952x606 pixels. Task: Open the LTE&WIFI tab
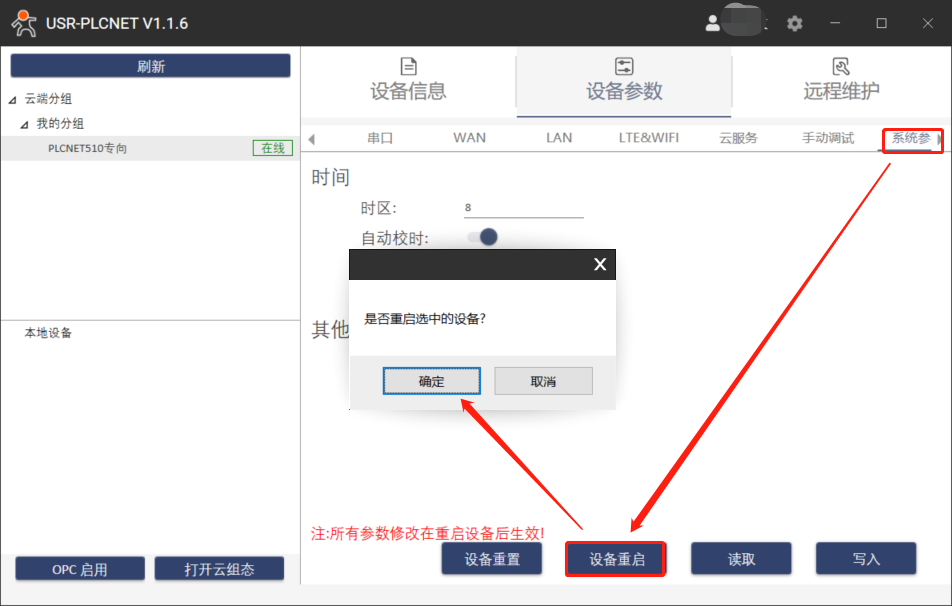point(648,138)
